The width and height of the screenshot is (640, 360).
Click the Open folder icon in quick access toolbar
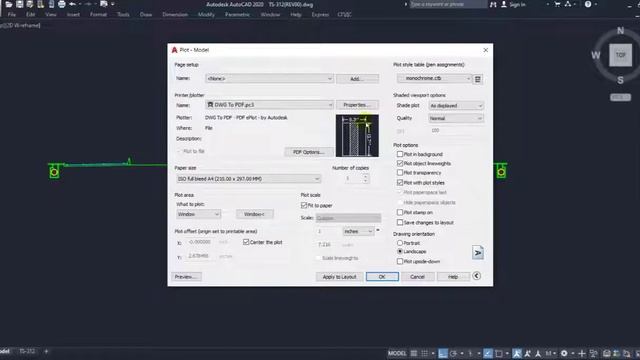tap(9, 4)
